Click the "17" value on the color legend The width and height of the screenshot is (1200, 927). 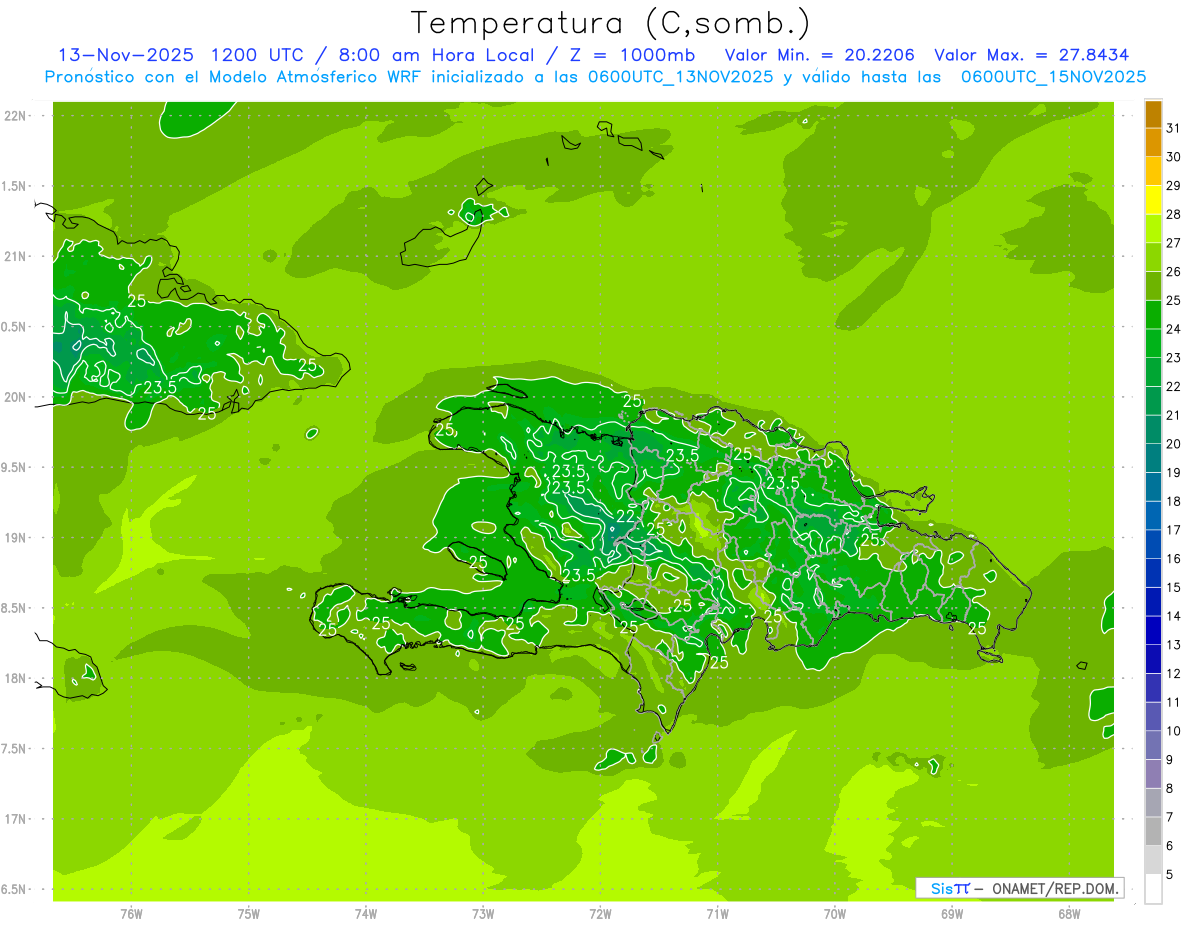coord(1173,530)
